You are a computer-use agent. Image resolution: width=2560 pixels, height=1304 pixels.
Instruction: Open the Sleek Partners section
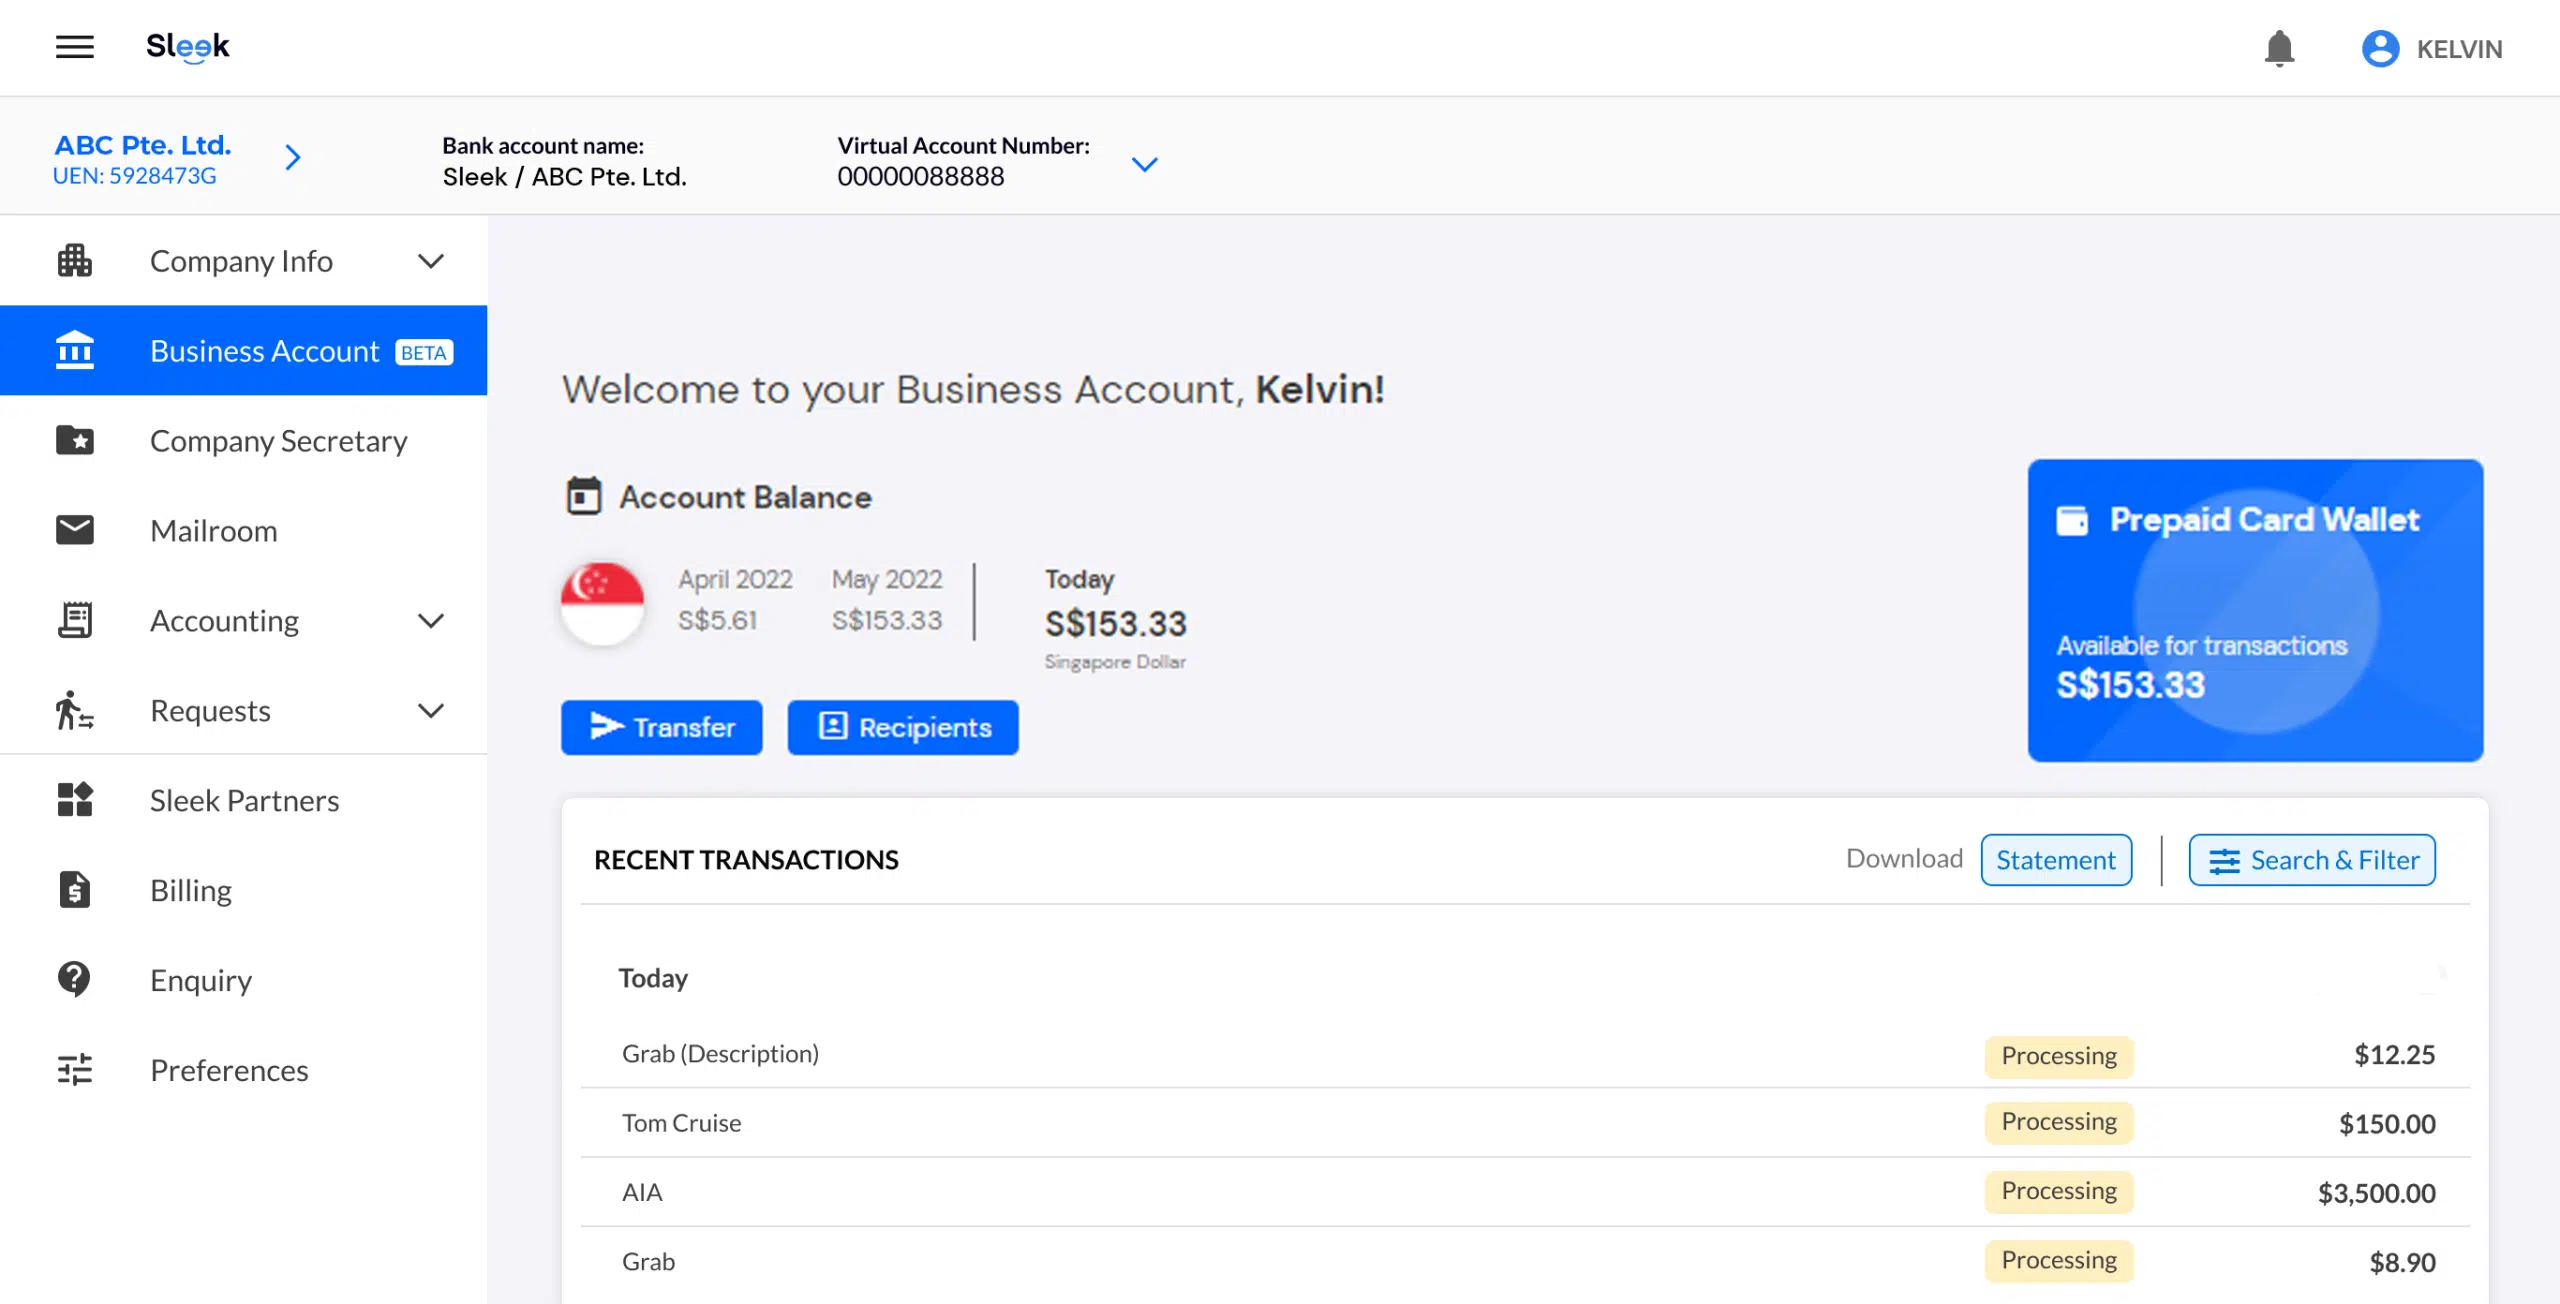tap(244, 800)
